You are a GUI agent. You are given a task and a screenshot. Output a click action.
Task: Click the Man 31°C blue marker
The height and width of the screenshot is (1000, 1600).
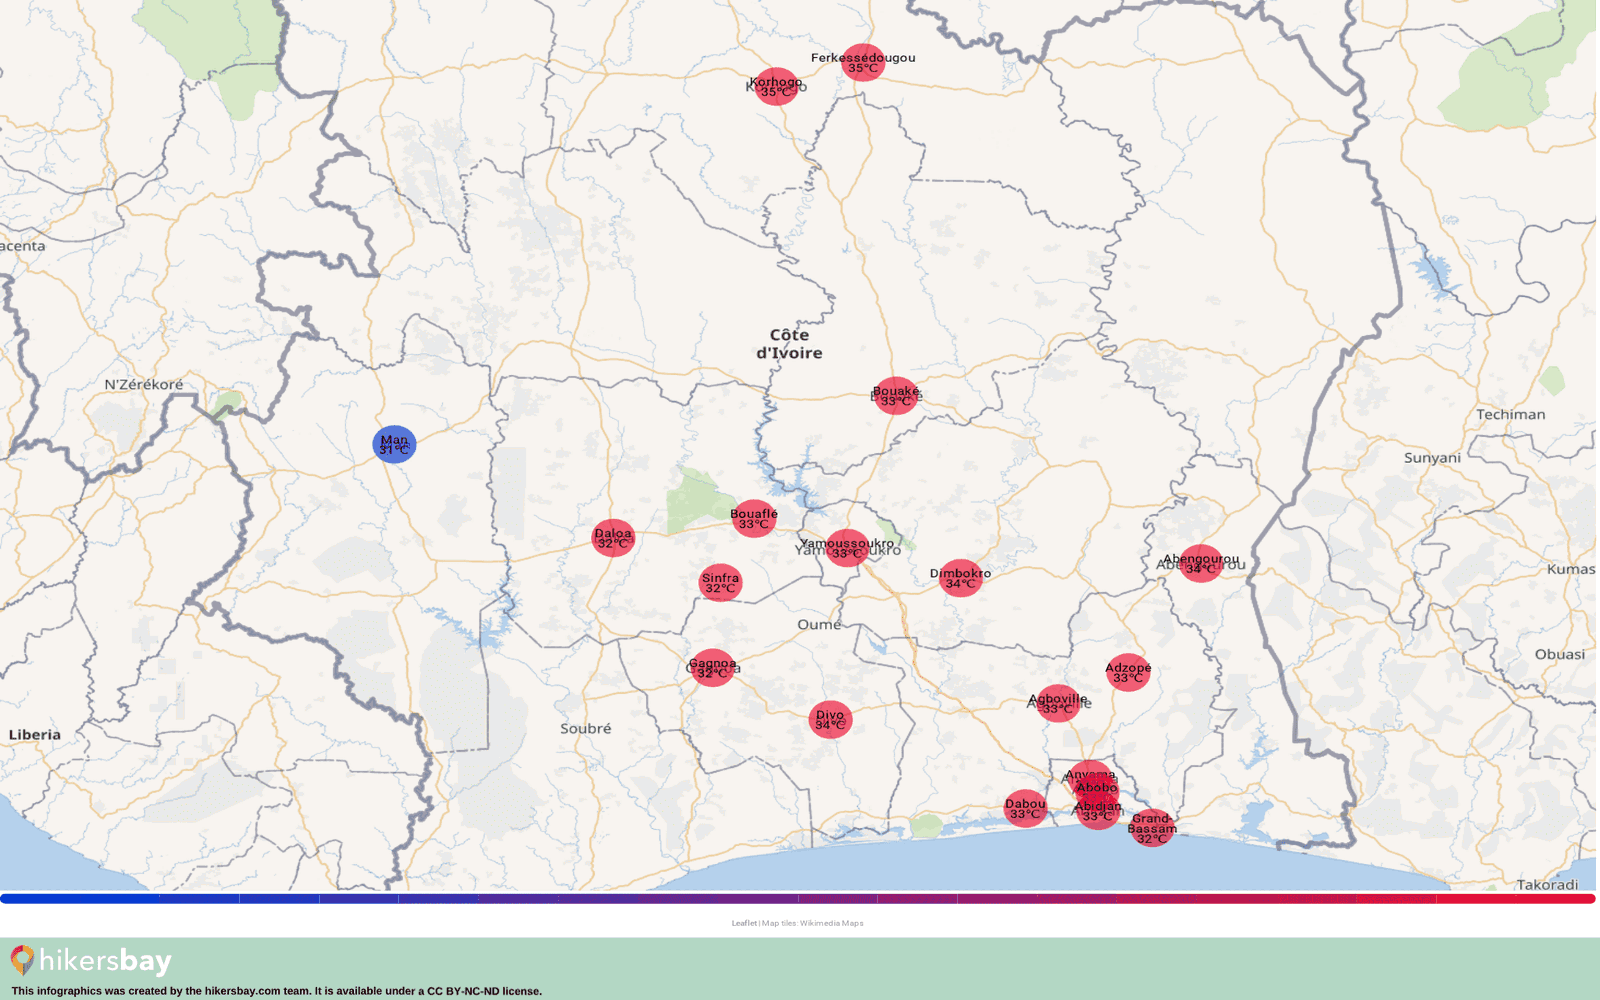[394, 444]
